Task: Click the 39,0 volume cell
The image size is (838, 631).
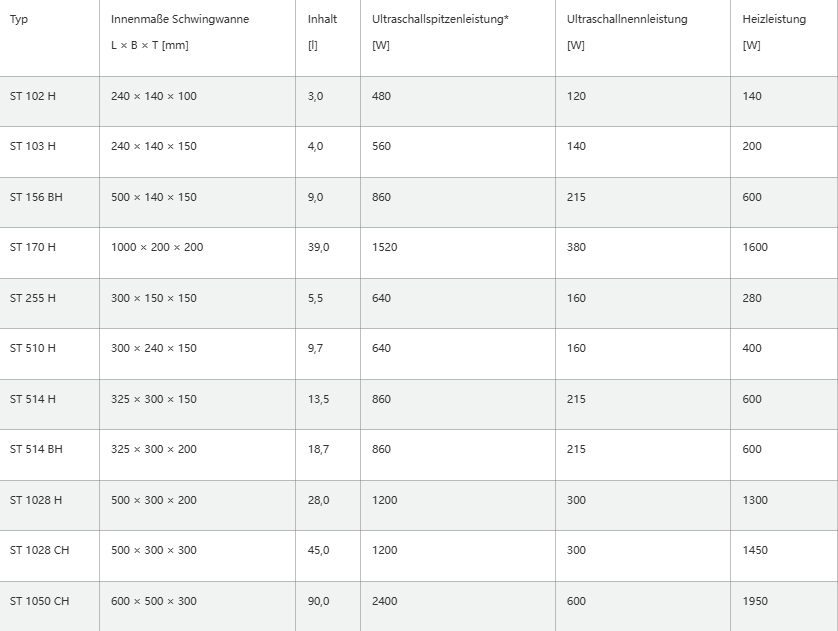Action: tap(318, 247)
